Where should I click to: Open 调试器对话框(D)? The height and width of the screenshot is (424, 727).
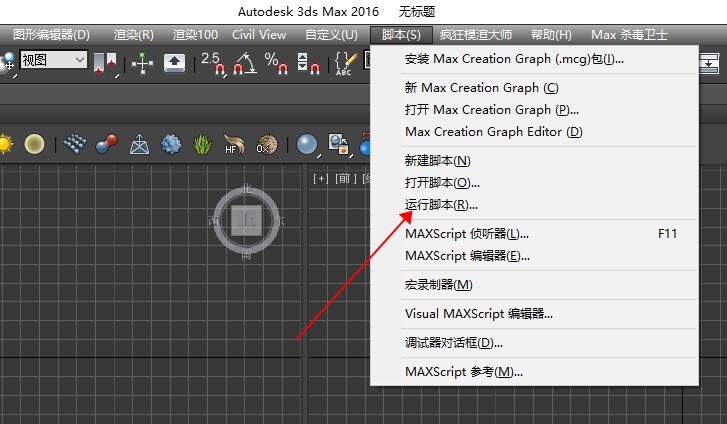click(x=534, y=342)
